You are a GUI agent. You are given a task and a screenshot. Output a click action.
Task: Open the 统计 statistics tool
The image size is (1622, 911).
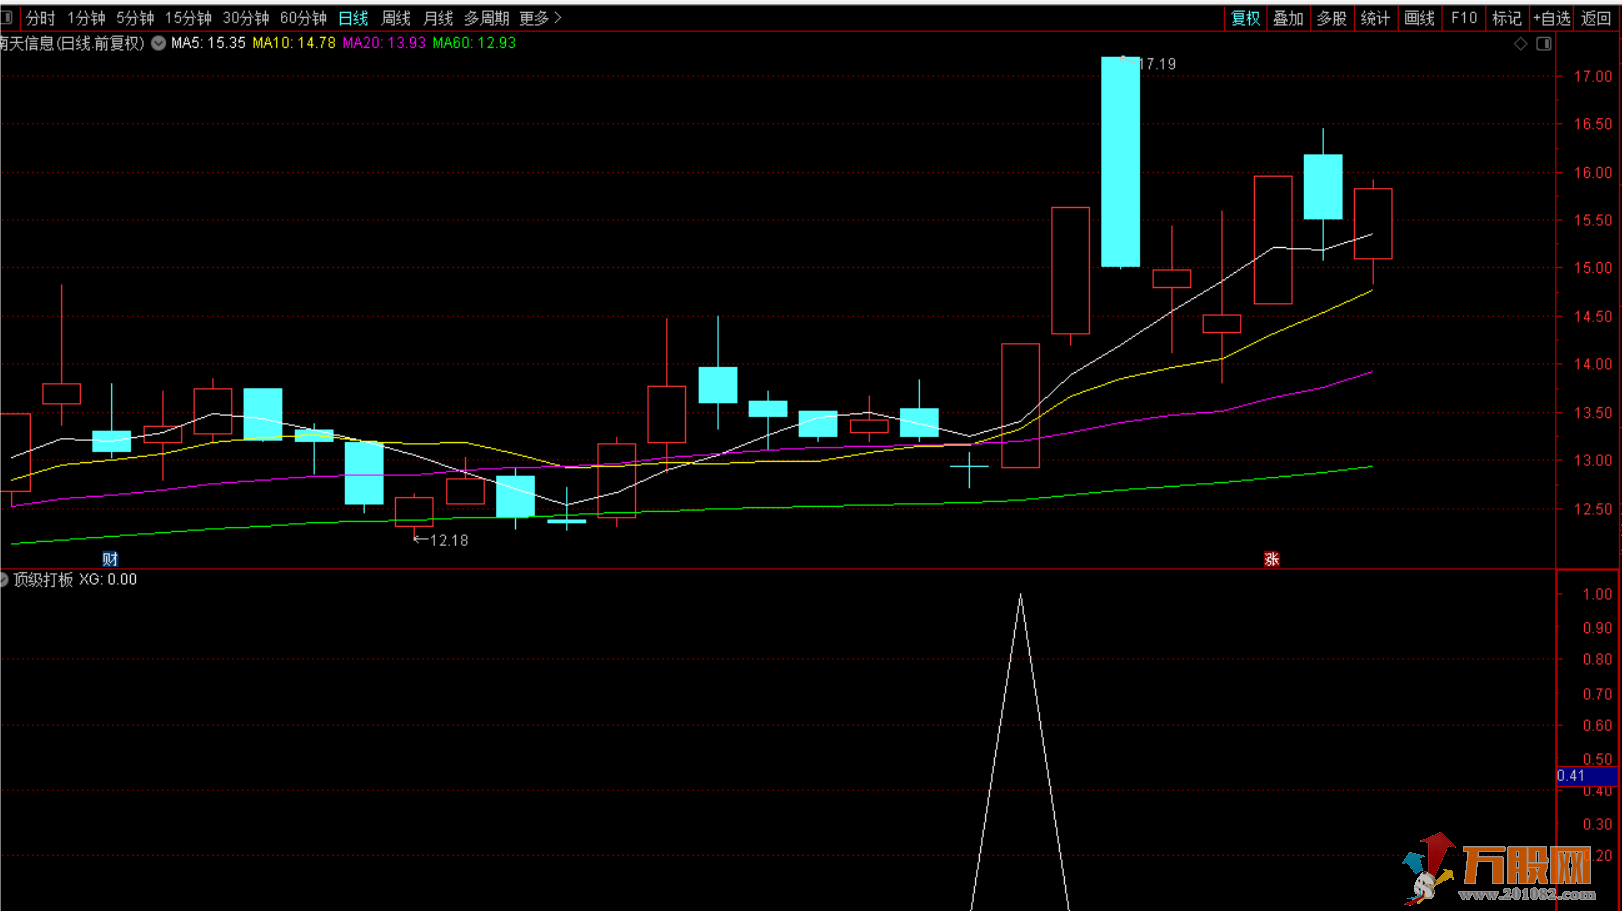(x=1375, y=18)
